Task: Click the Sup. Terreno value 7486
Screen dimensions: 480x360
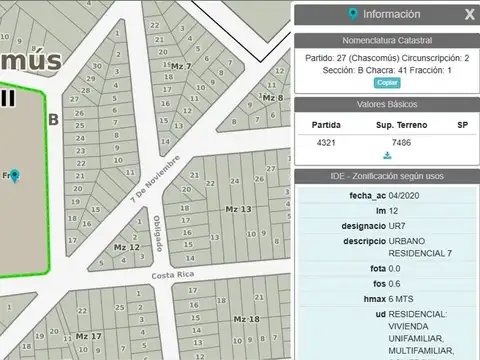Action: pyautogui.click(x=401, y=143)
